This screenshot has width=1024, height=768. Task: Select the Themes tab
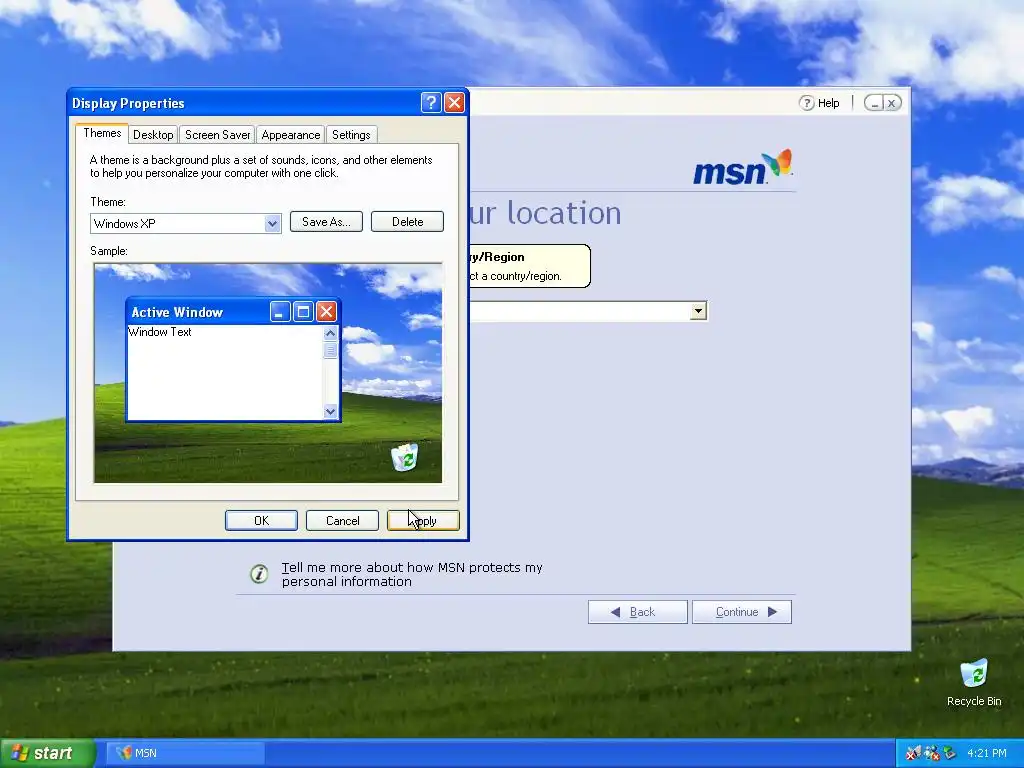(x=102, y=133)
